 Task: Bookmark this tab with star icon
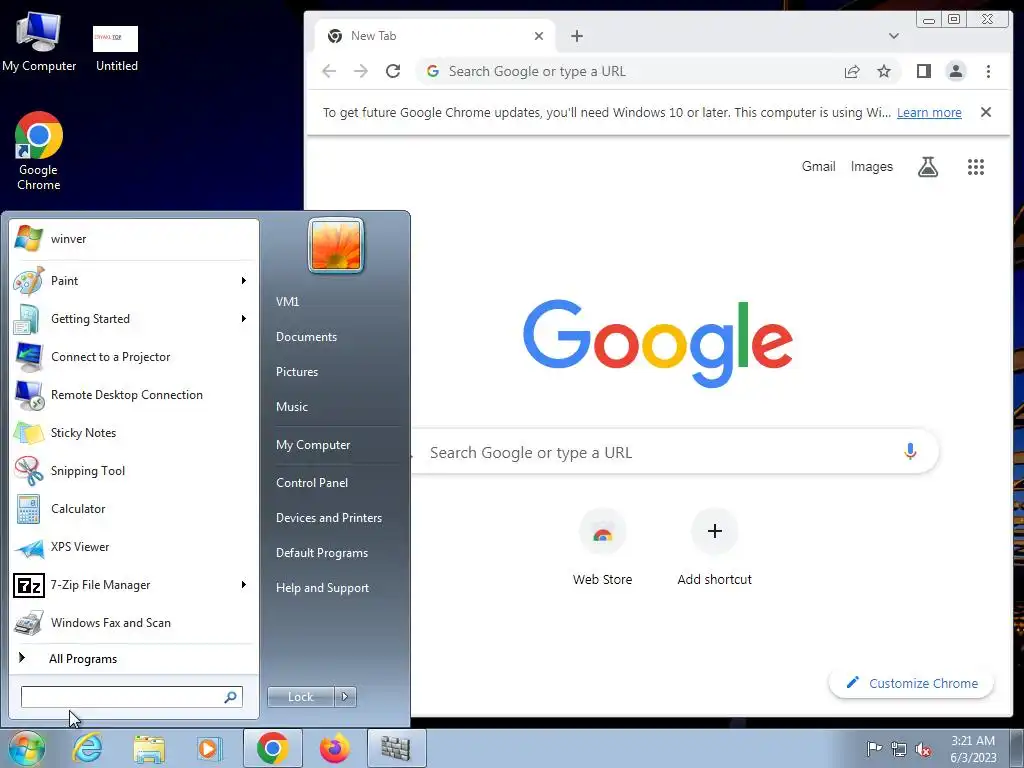pos(884,71)
